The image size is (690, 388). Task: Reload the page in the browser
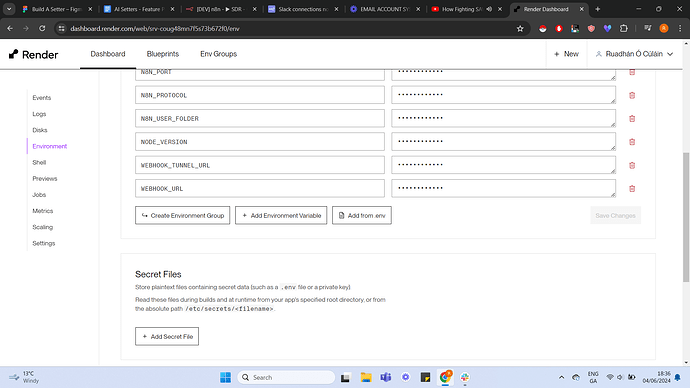[x=42, y=29]
